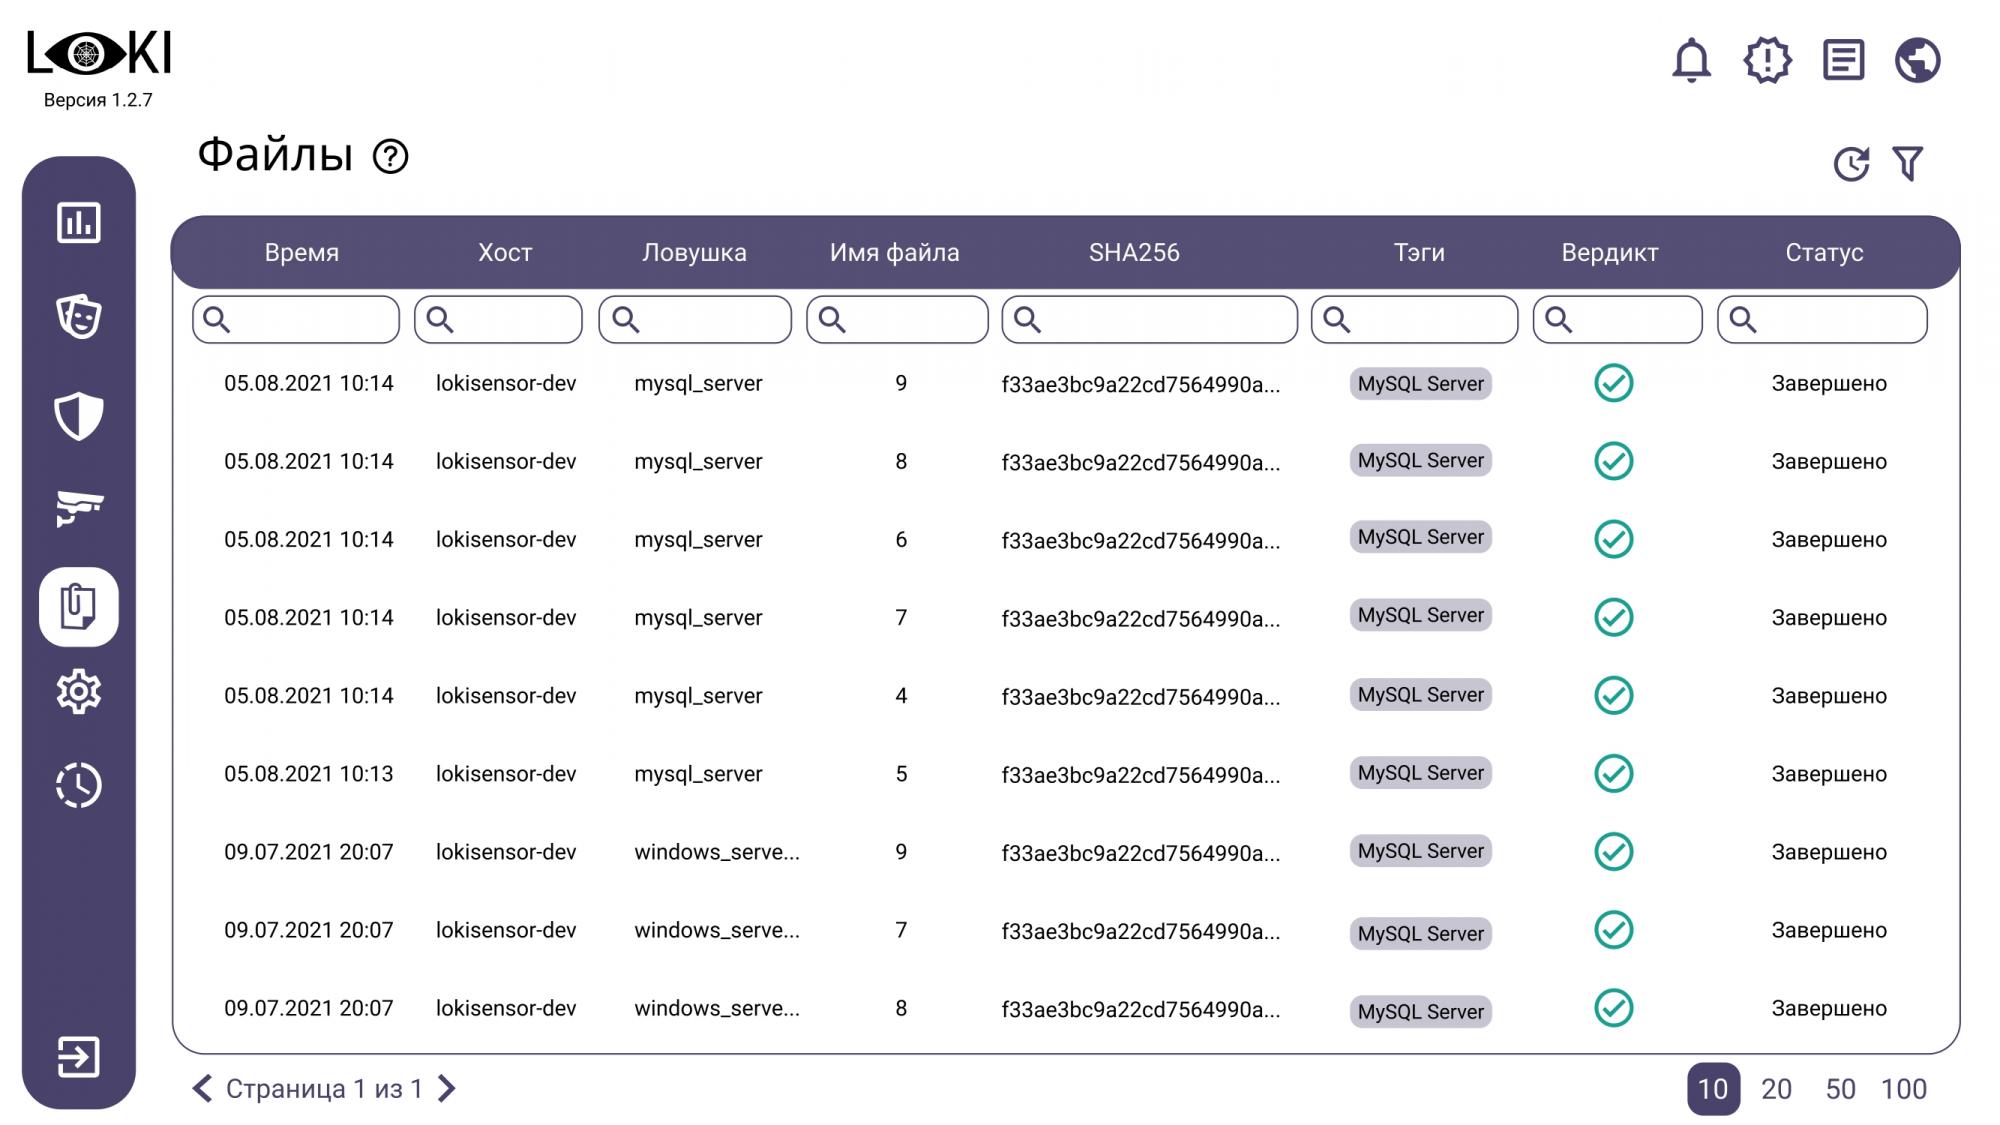Open the history clock icon in the sidebar
Viewport: 2000px width, 1125px height.
[79, 785]
